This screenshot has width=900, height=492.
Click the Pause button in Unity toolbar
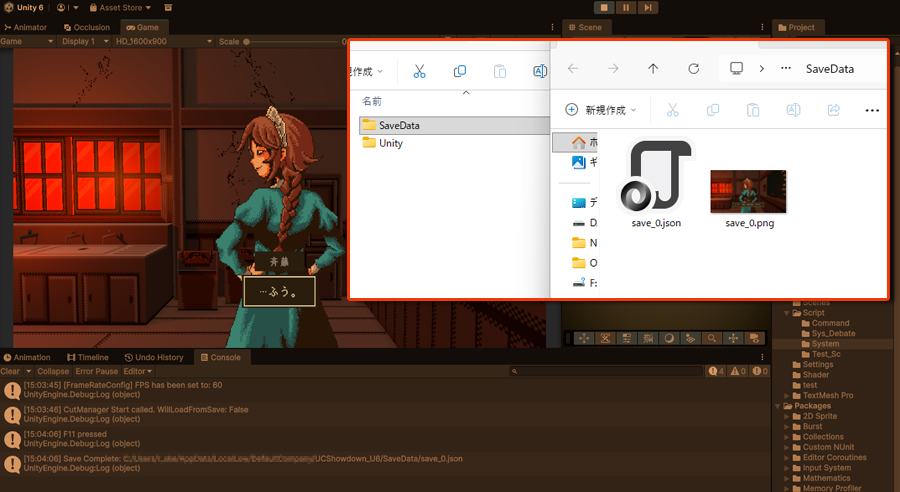(x=626, y=8)
